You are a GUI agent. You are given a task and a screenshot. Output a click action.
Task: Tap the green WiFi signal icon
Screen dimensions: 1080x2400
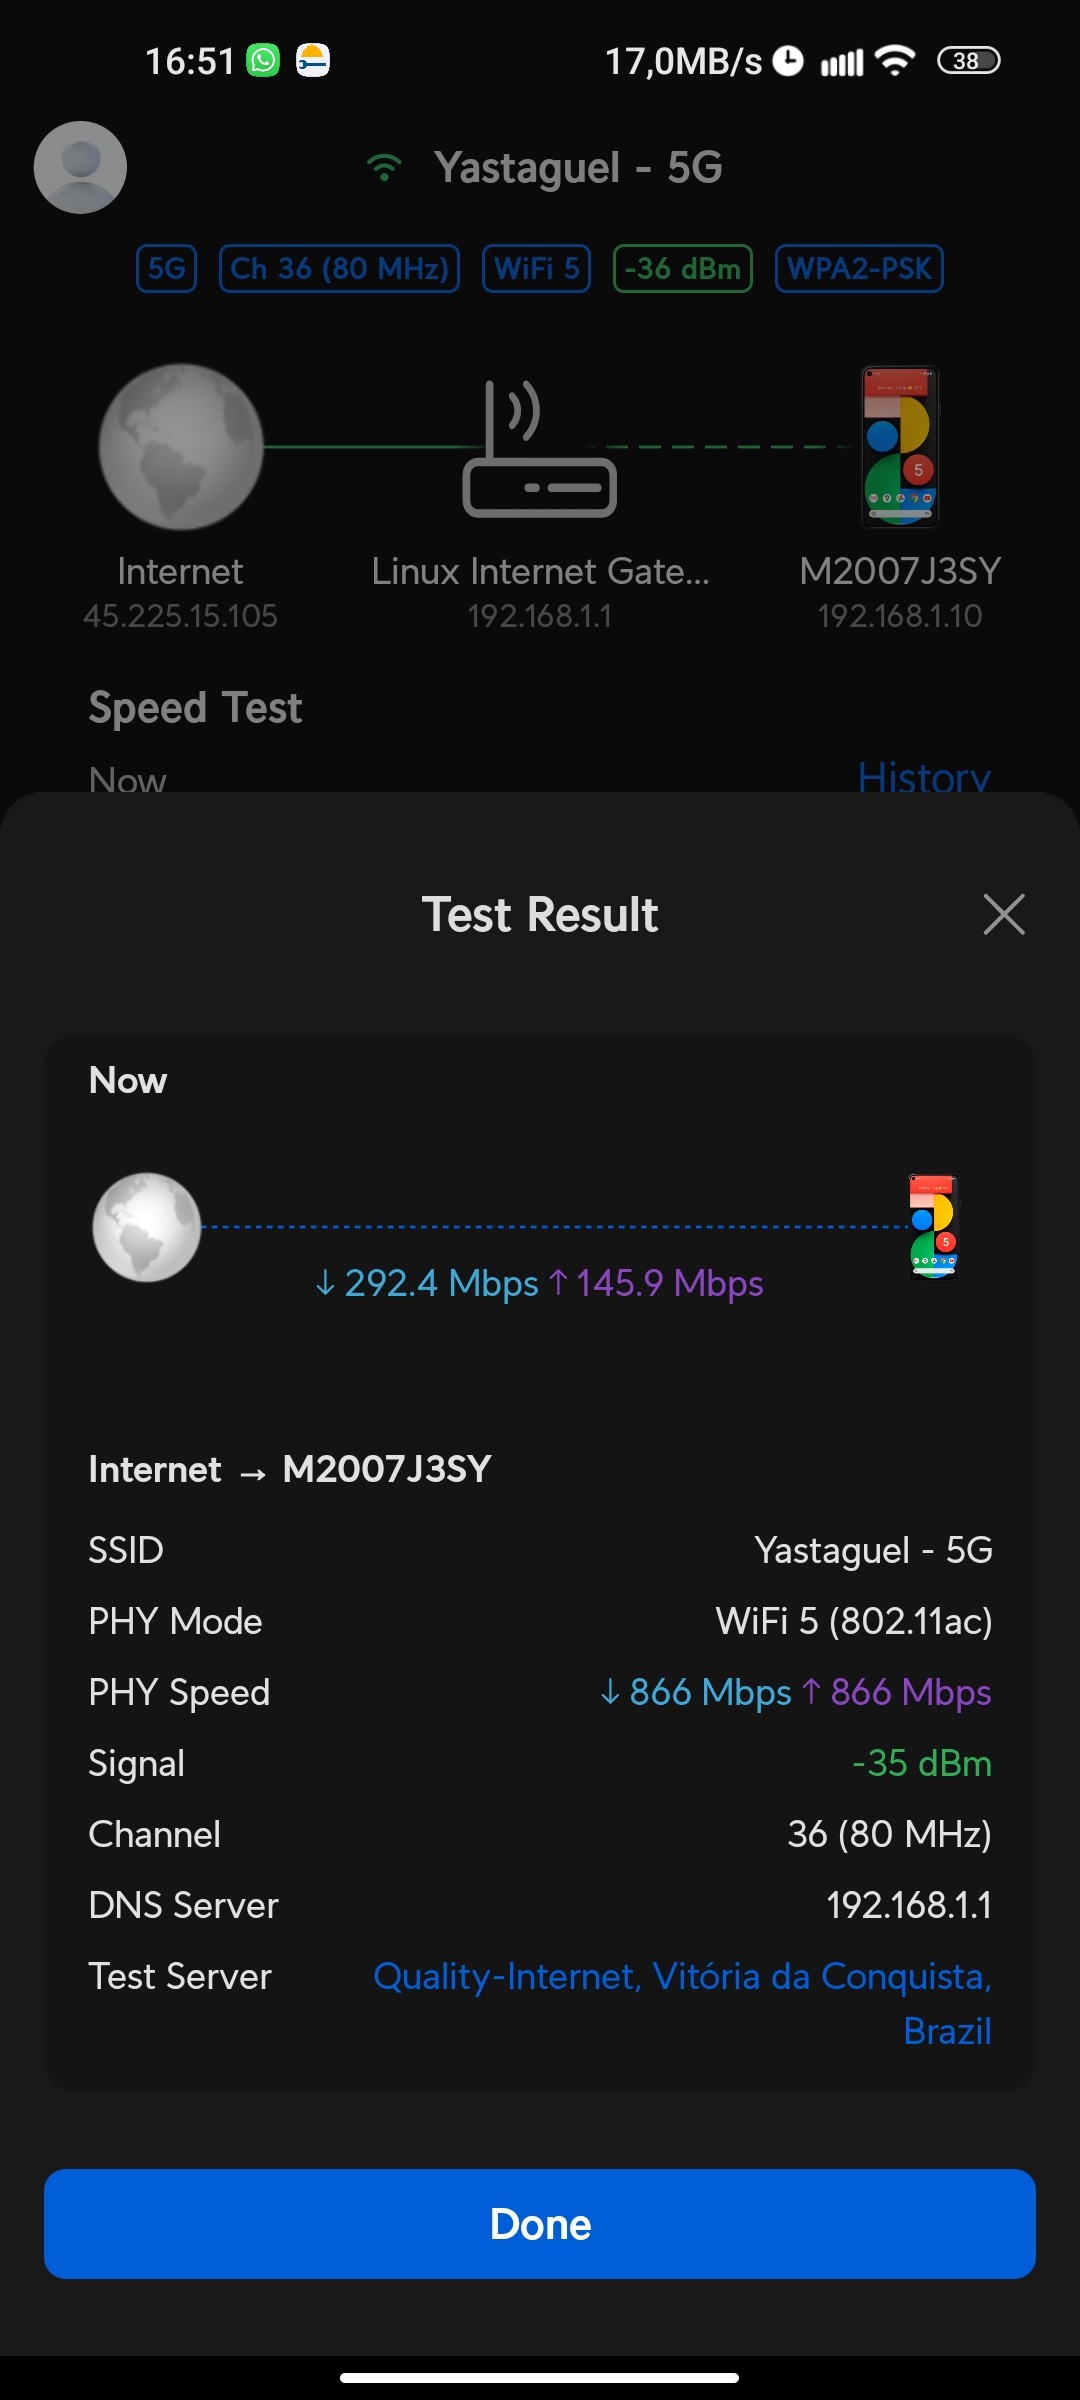(x=384, y=167)
